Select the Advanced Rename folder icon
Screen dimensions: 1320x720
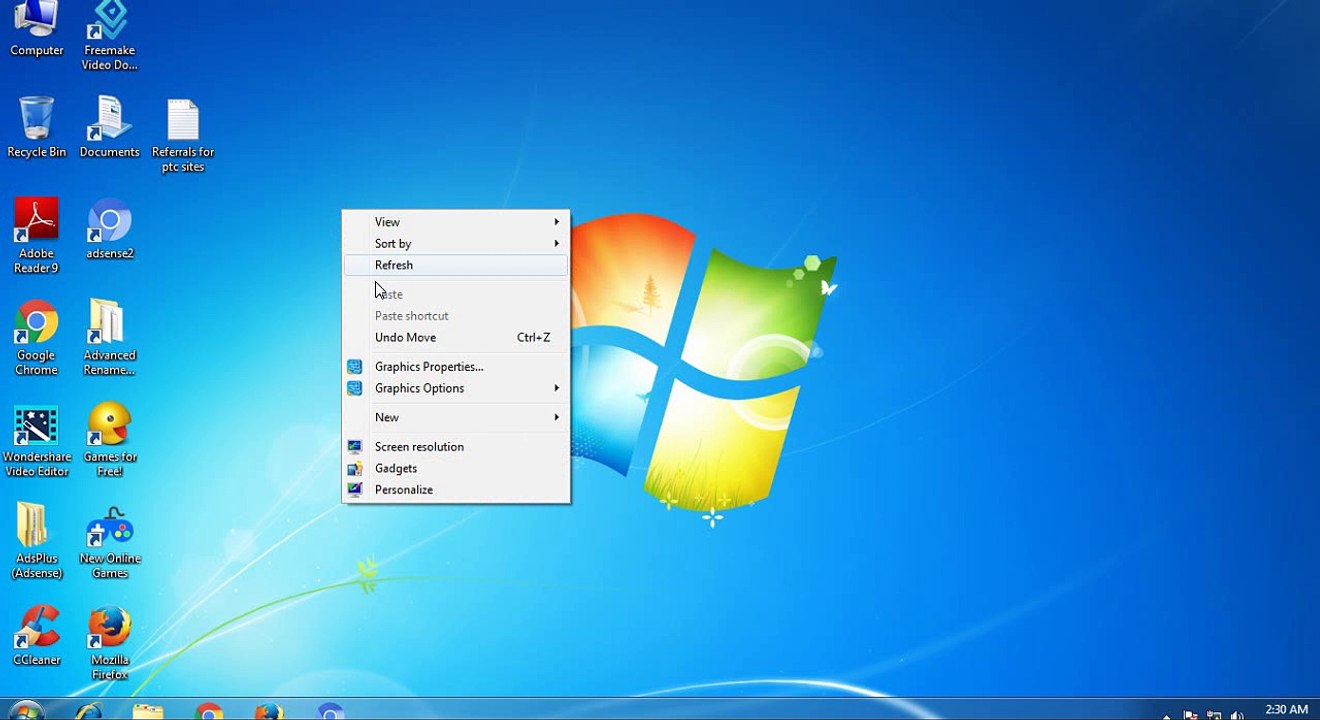coord(110,339)
